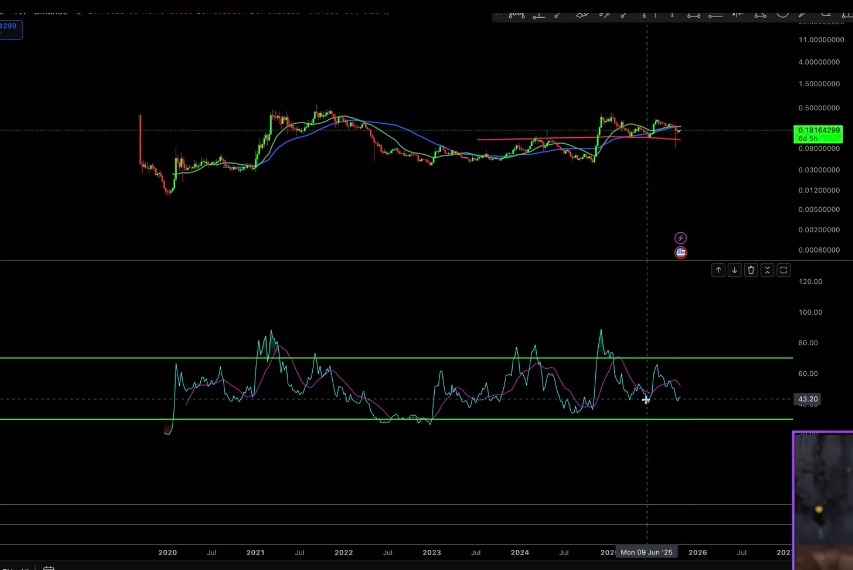Select the upper green RSI band line

coord(400,357)
